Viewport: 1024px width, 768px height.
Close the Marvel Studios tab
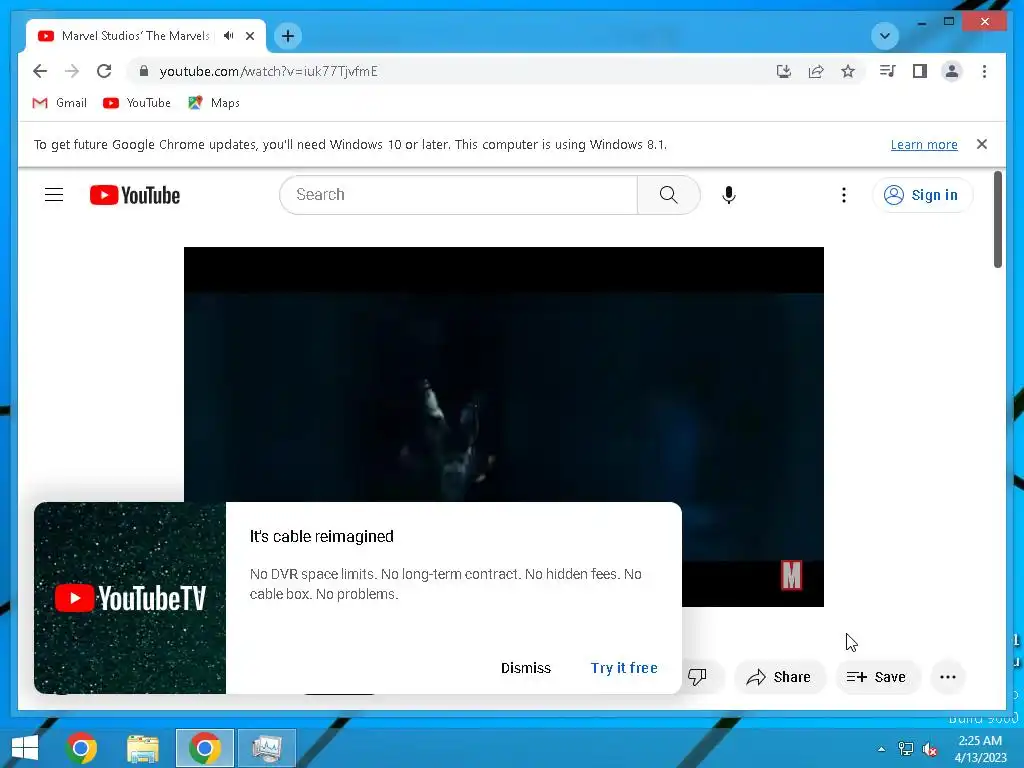249,36
